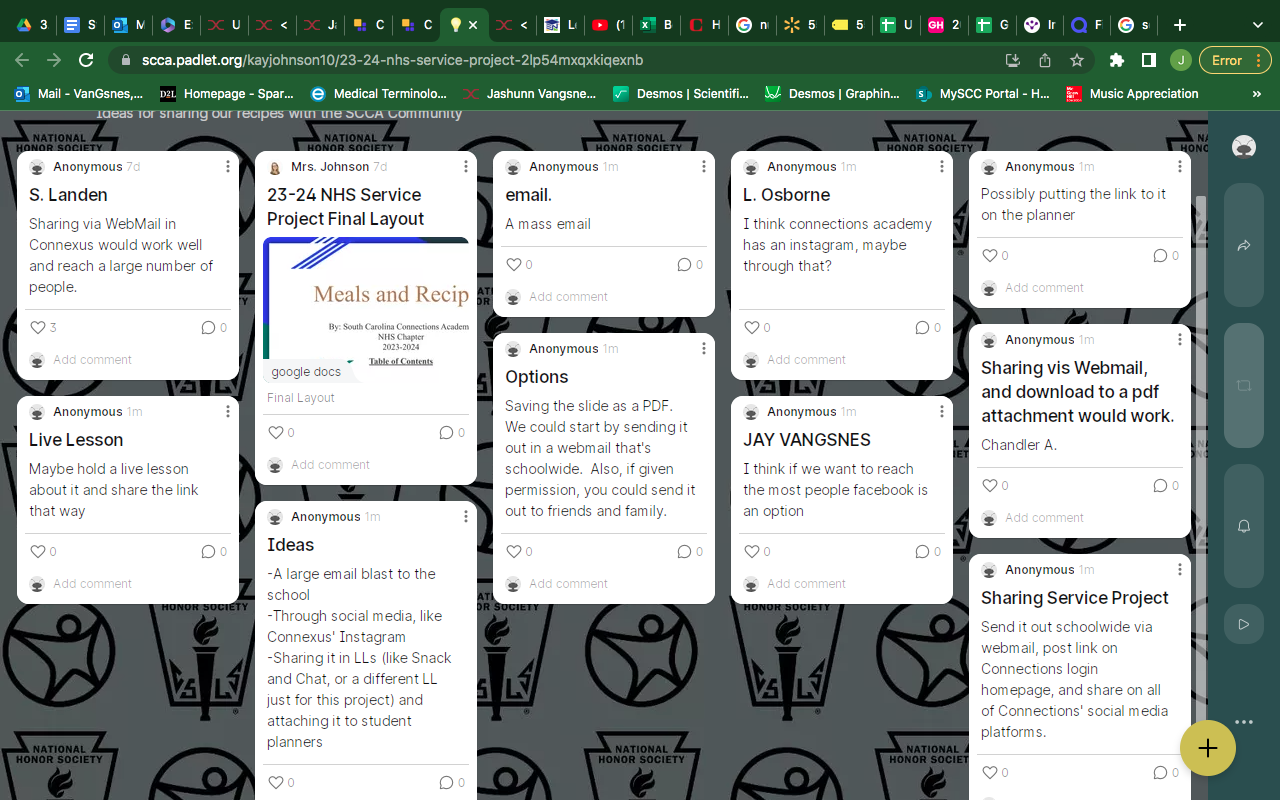Open the Homepage - Spar... bookmark
1280x800 pixels.
pyautogui.click(x=228, y=94)
